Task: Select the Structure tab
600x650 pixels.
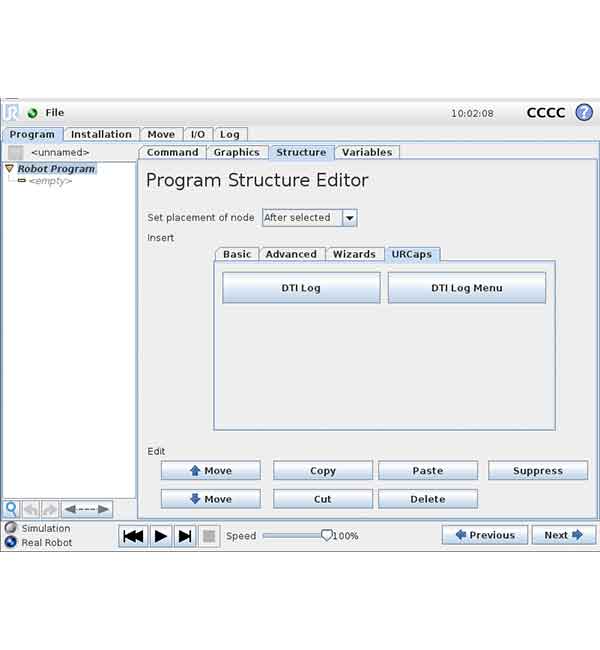Action: coord(301,152)
